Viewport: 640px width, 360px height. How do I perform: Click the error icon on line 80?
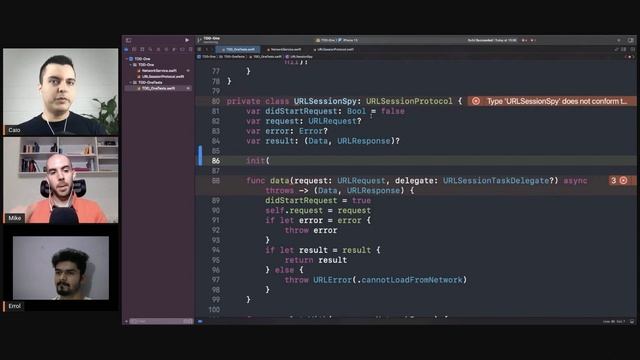point(476,101)
